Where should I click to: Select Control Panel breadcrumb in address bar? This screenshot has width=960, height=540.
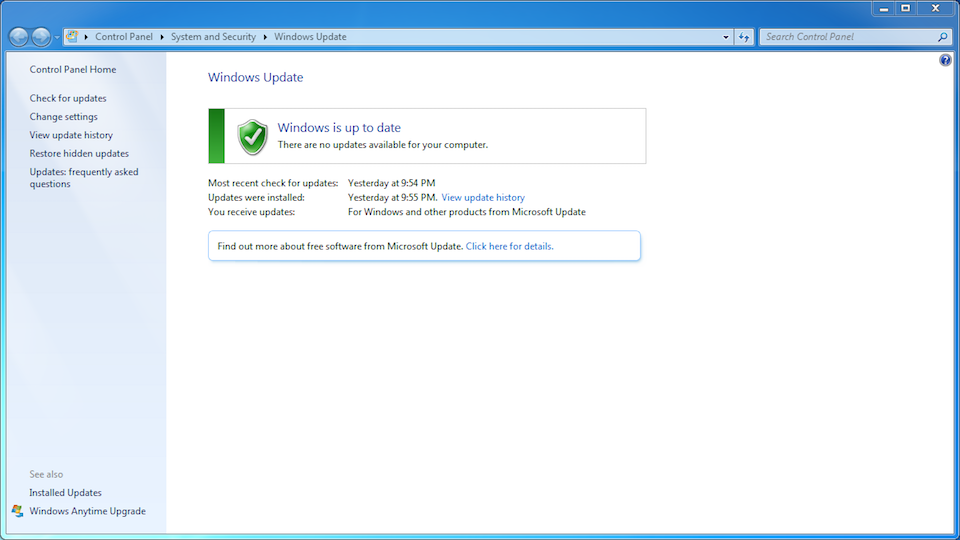[x=124, y=37]
